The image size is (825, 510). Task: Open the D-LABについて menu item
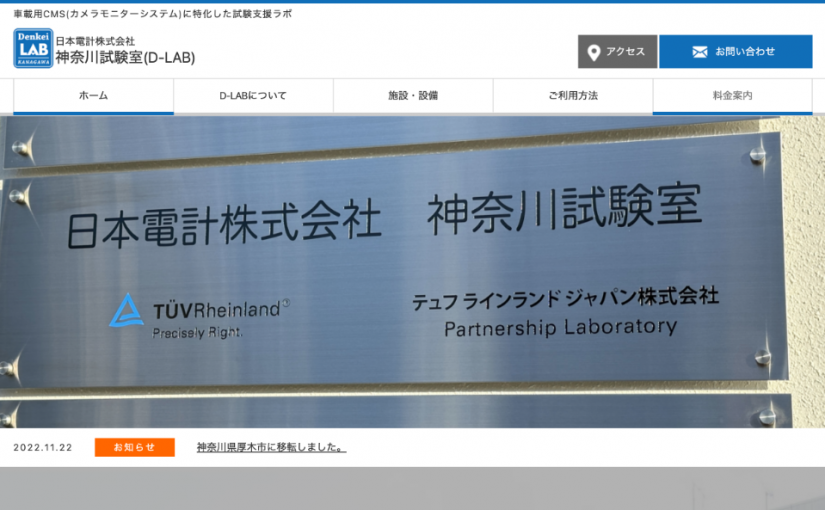pyautogui.click(x=253, y=96)
